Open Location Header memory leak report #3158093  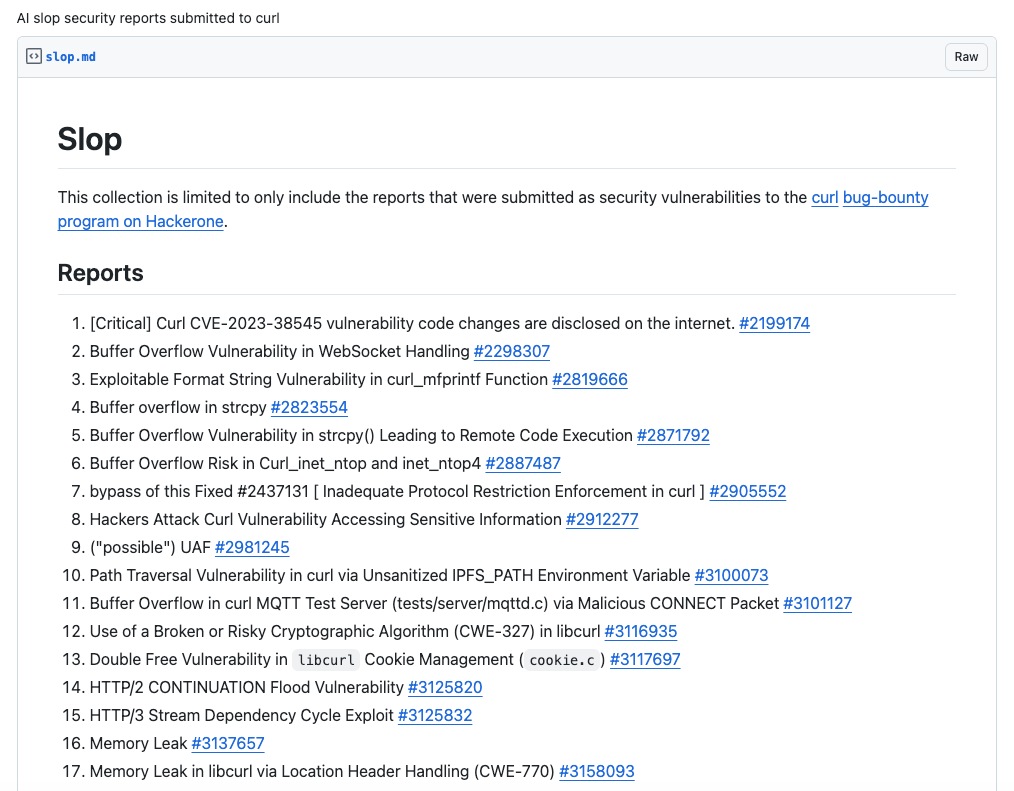596,771
